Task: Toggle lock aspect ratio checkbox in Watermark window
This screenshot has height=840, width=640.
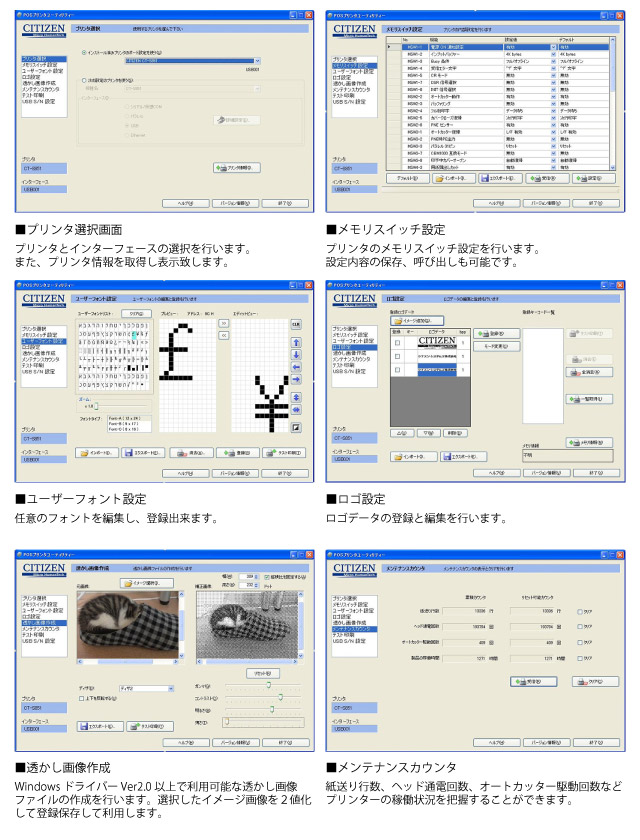Action: click(x=267, y=577)
